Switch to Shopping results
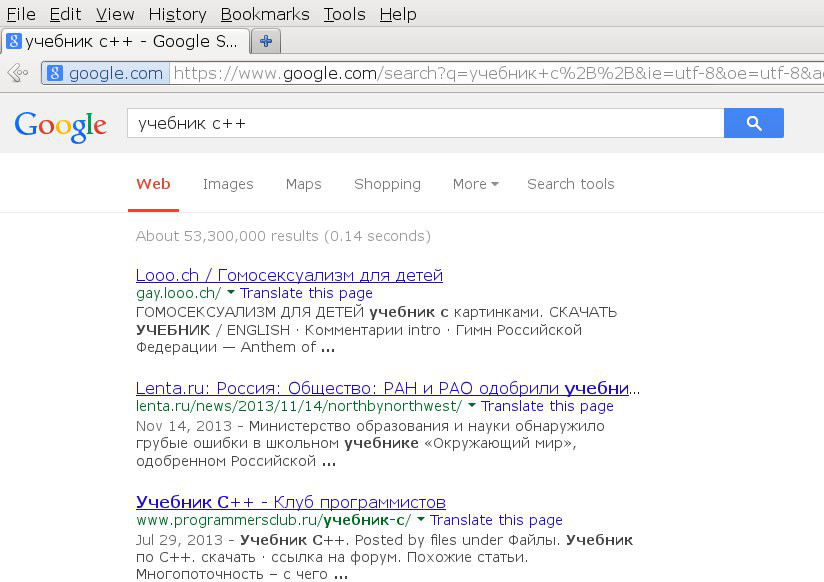This screenshot has height=582, width=824. click(x=387, y=184)
